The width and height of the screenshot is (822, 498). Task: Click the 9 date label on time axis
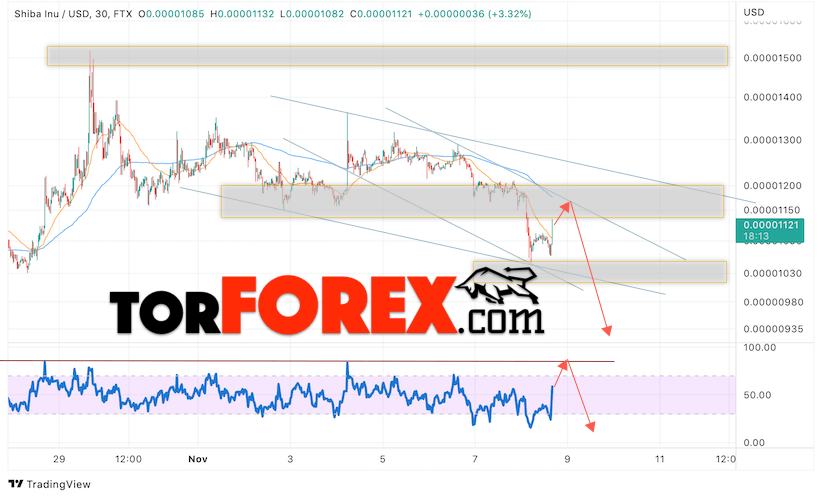tap(567, 459)
